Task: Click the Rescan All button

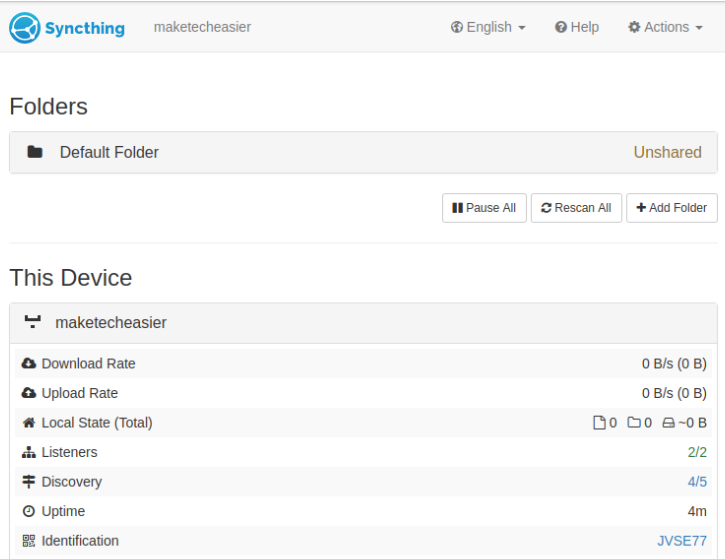Action: [576, 208]
